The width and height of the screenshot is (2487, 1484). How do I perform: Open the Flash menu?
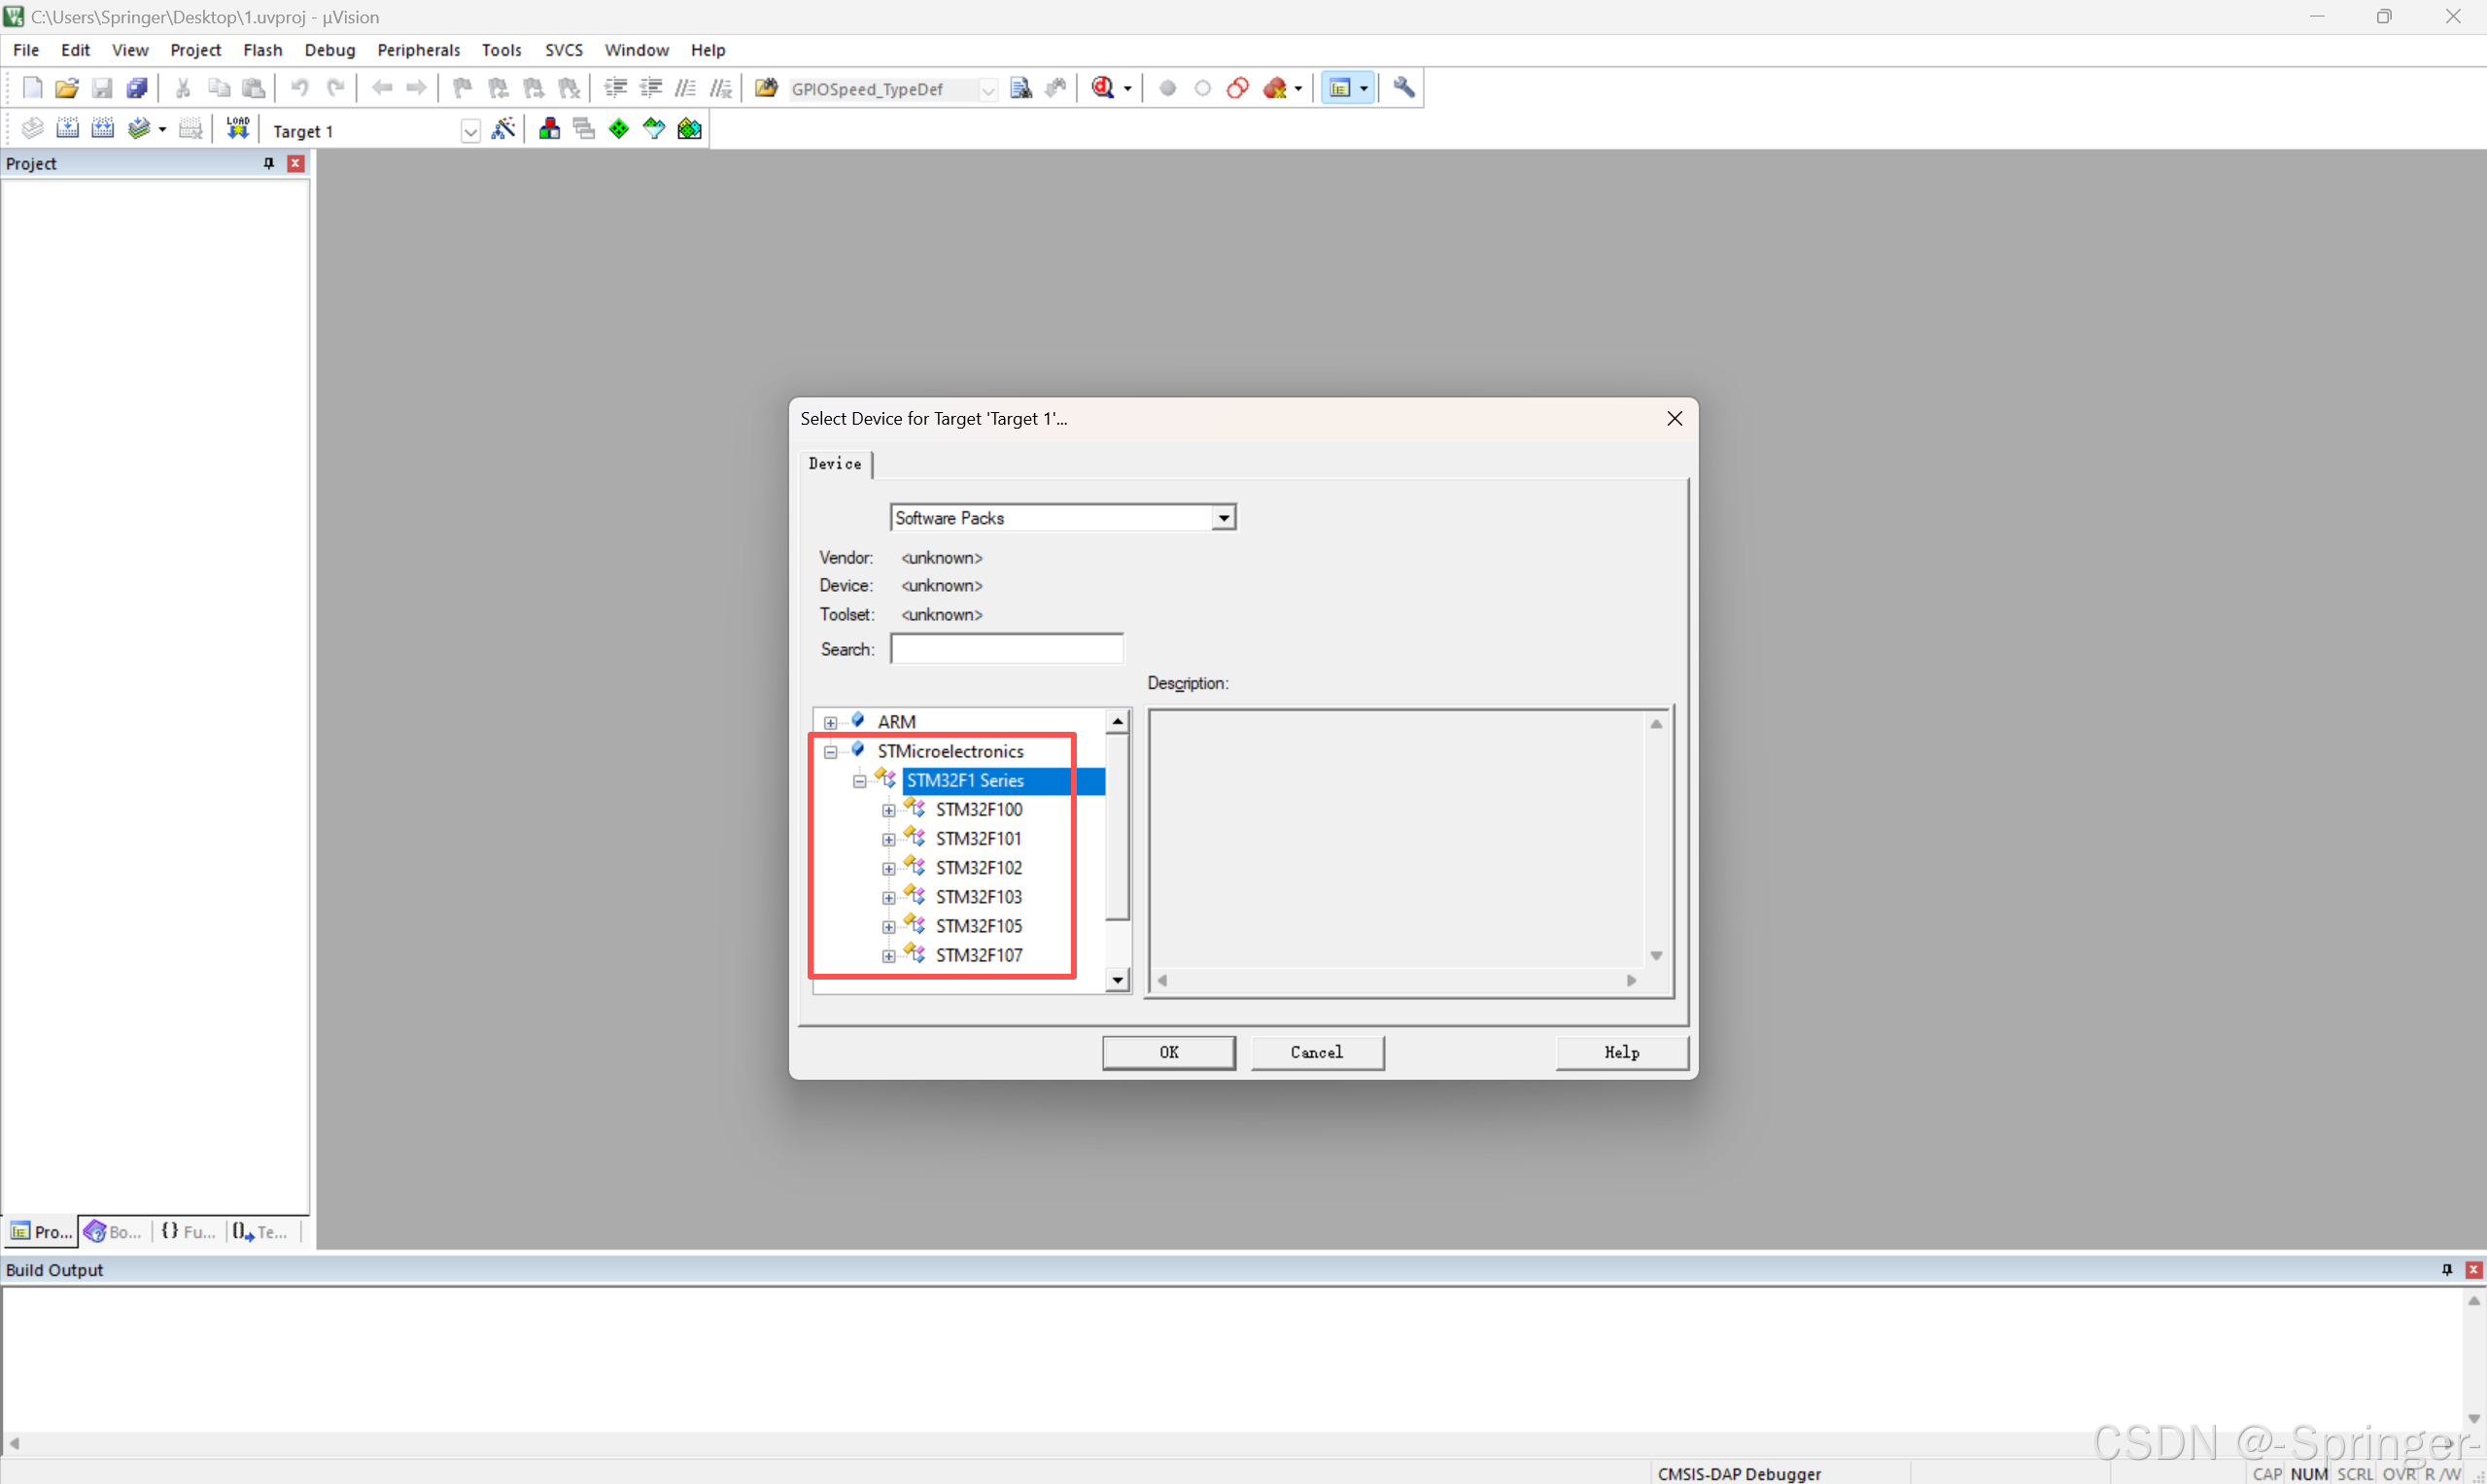tap(262, 50)
